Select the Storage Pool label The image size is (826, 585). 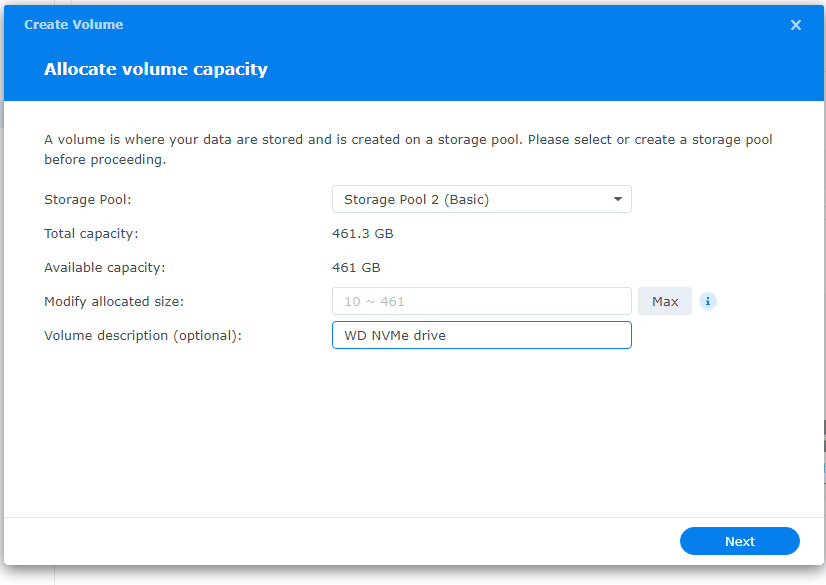coord(87,199)
